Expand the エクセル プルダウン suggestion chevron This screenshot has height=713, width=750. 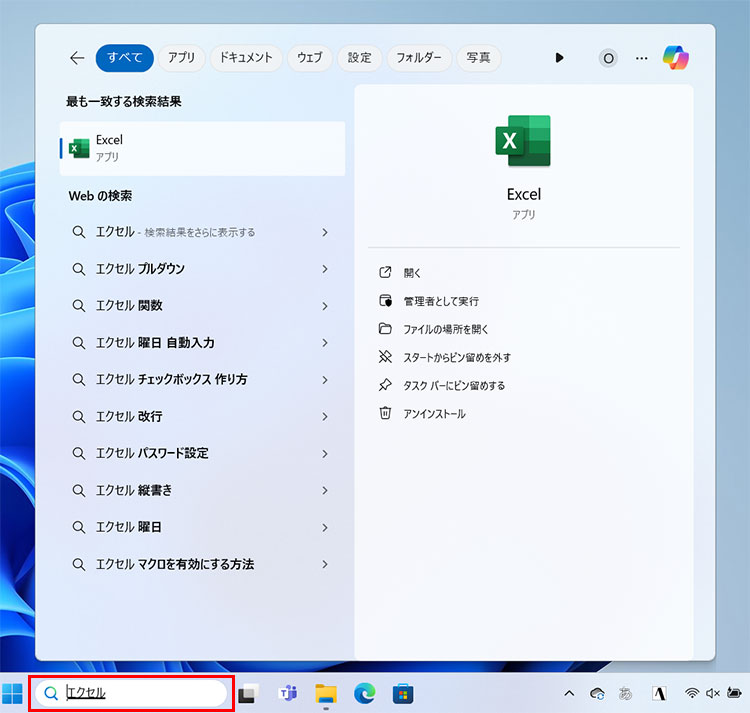click(x=325, y=269)
